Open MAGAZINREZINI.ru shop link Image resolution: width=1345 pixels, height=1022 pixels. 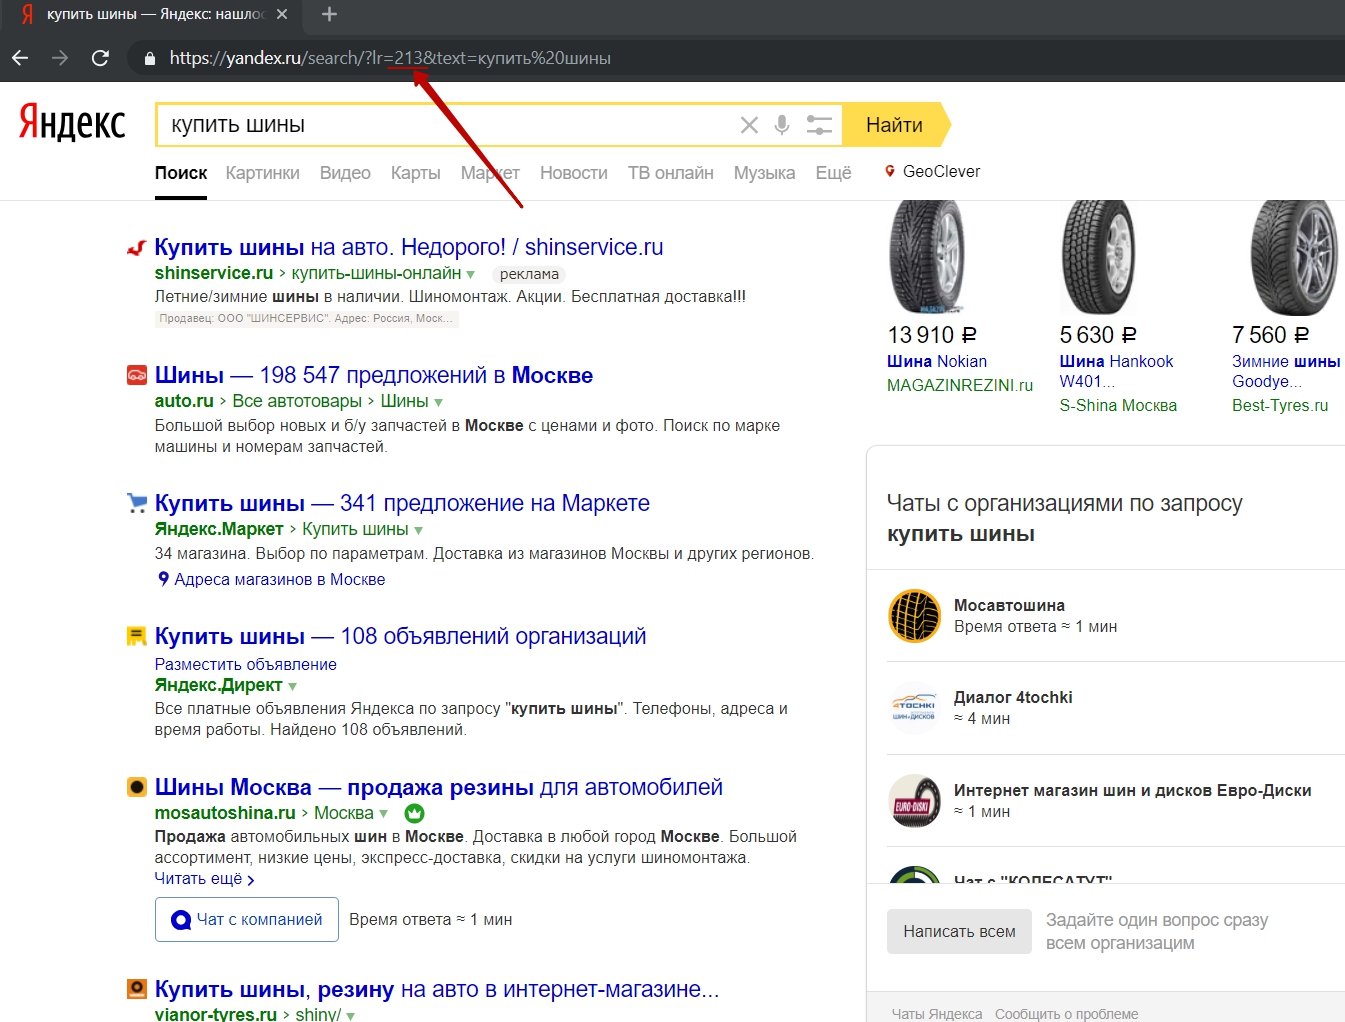960,385
